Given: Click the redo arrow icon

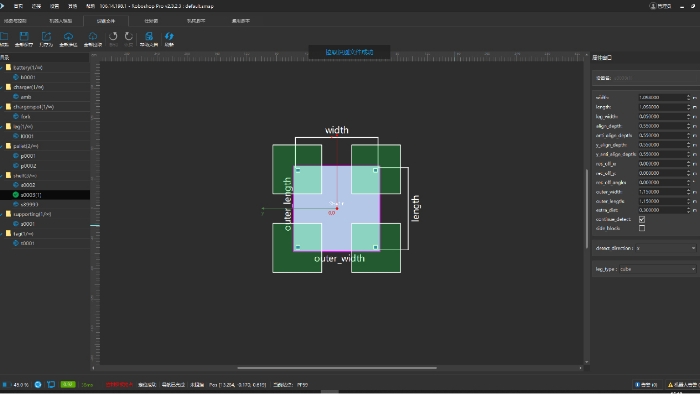Looking at the screenshot, I should tap(129, 37).
